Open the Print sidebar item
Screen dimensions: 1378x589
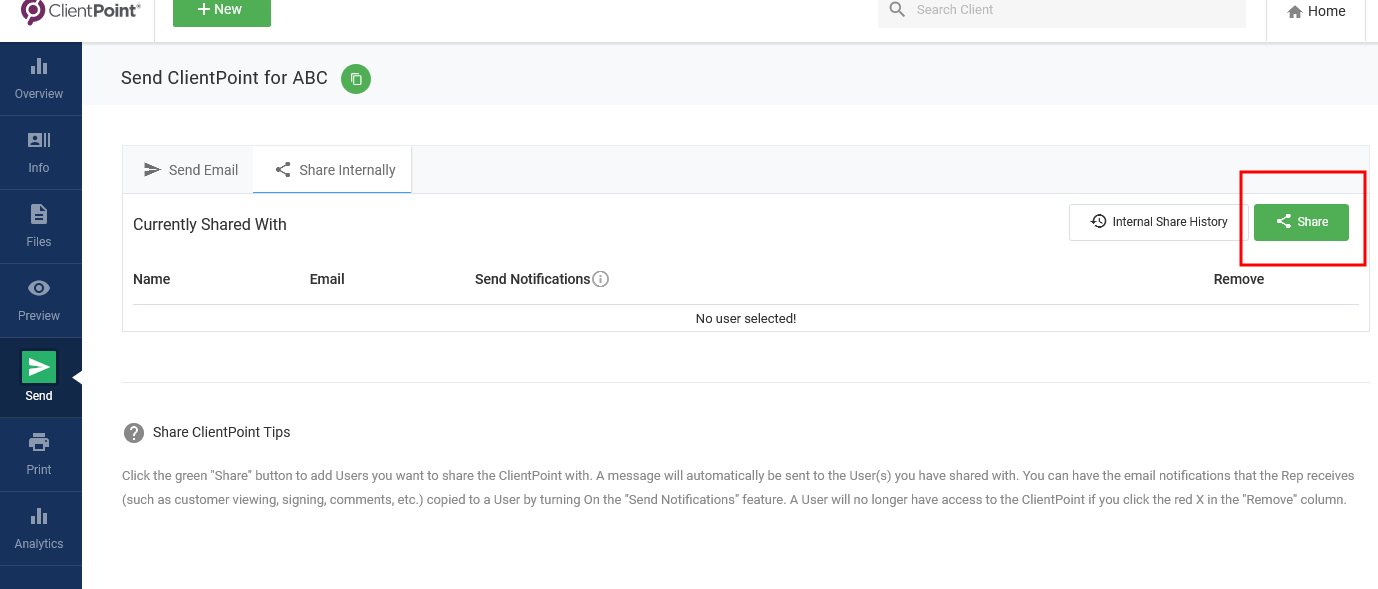coord(39,455)
